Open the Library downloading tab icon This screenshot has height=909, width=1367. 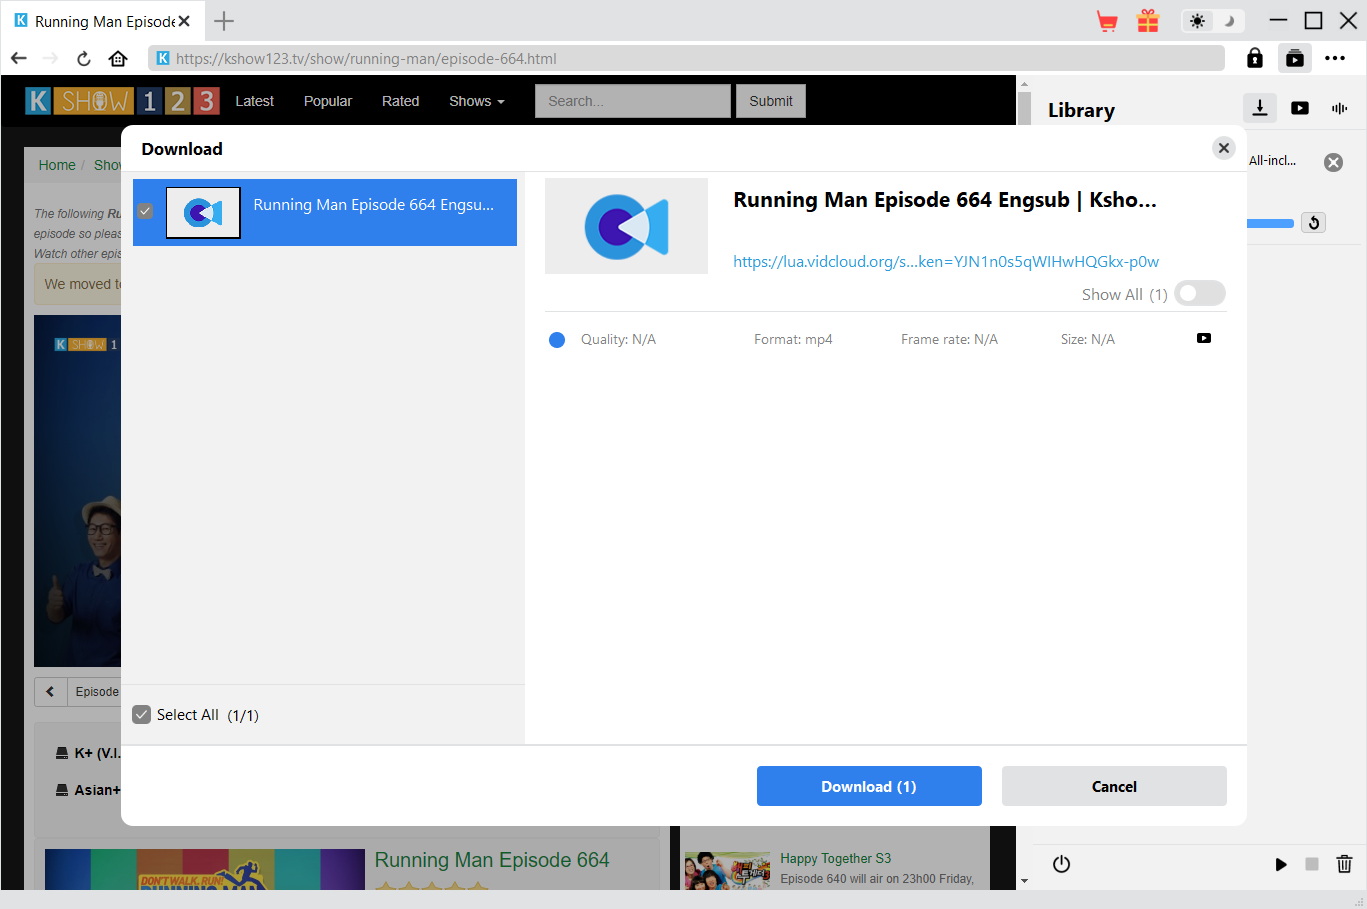pyautogui.click(x=1260, y=108)
